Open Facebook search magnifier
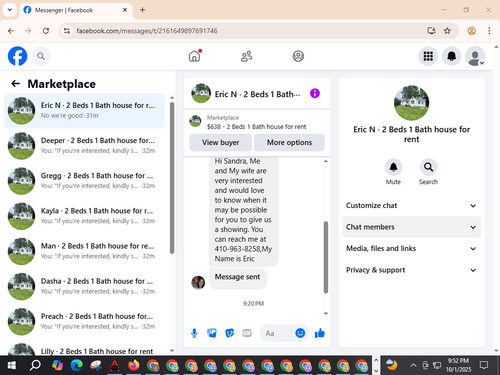This screenshot has height=375, width=500. point(41,56)
